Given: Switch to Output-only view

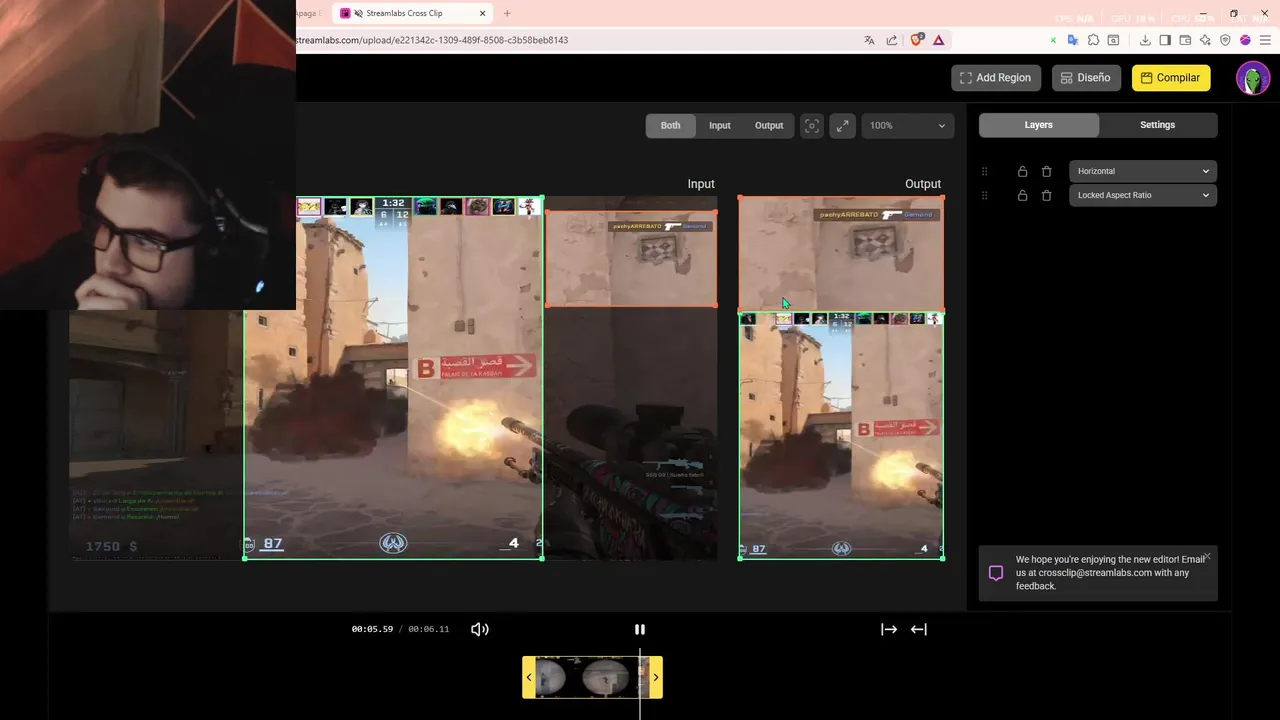Looking at the screenshot, I should (769, 126).
